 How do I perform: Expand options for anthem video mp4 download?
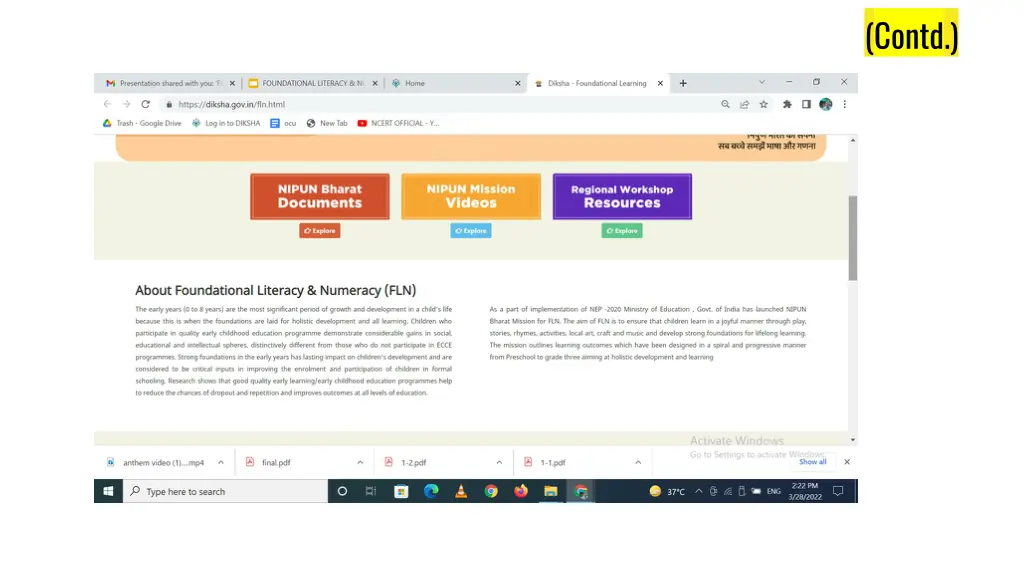tap(221, 462)
